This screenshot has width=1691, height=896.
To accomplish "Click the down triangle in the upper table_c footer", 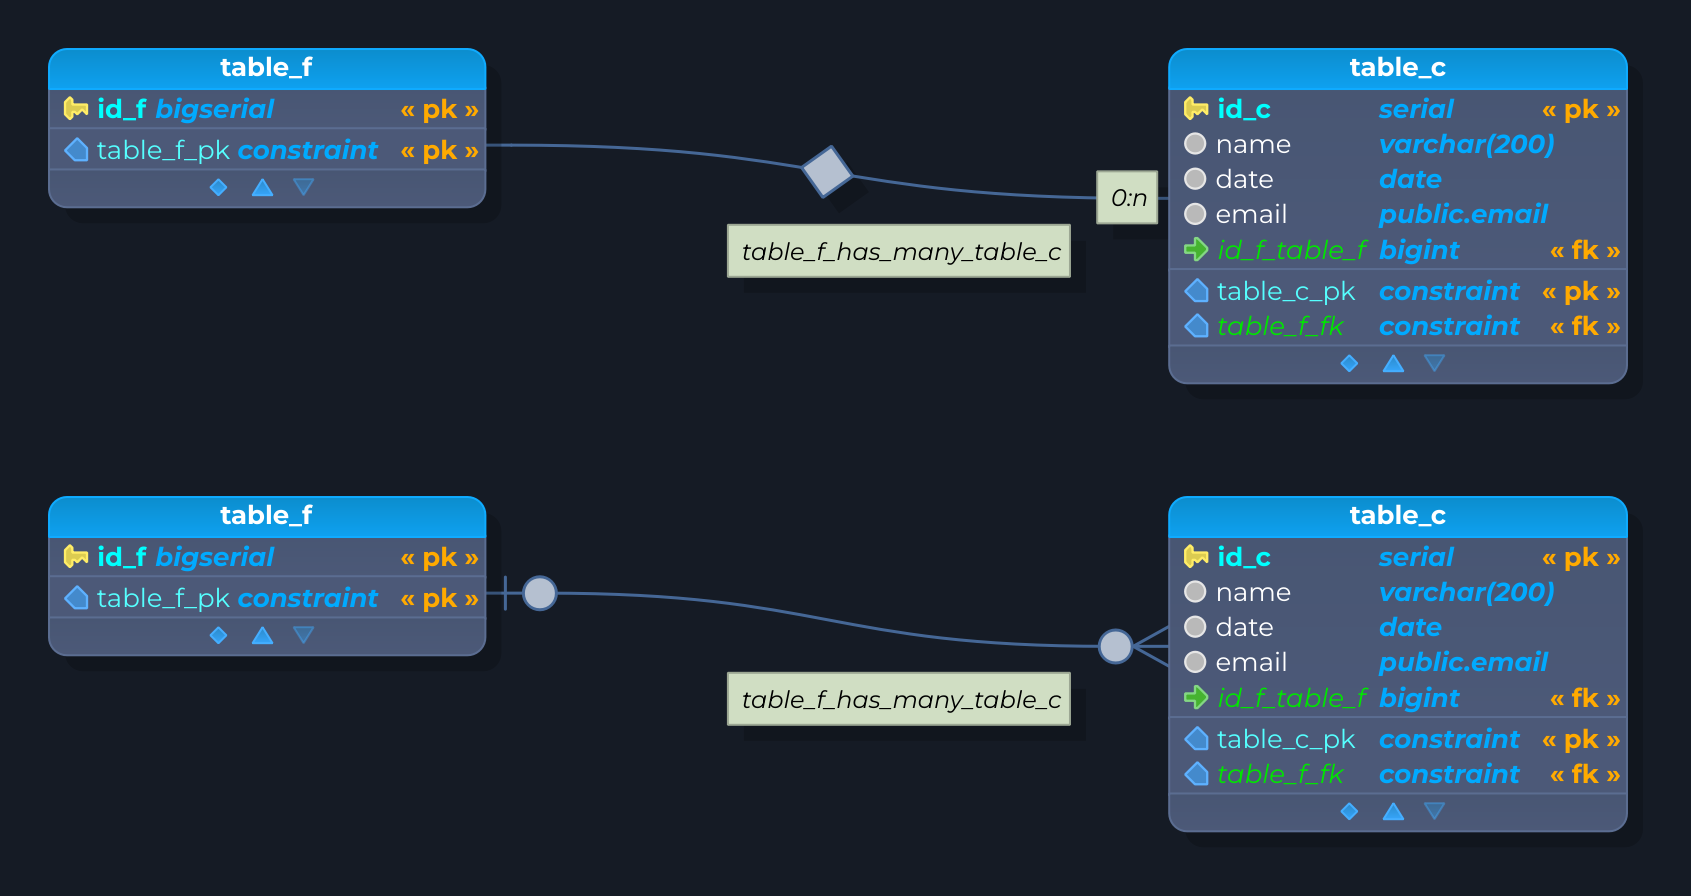I will [x=1435, y=363].
